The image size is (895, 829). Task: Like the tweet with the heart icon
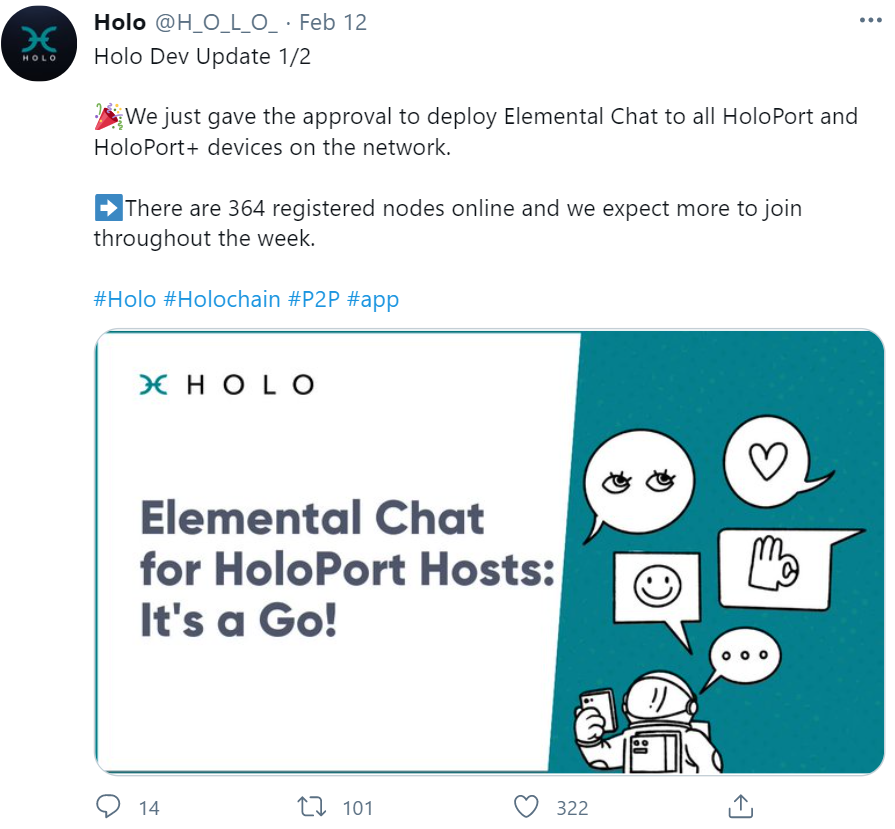pos(526,807)
